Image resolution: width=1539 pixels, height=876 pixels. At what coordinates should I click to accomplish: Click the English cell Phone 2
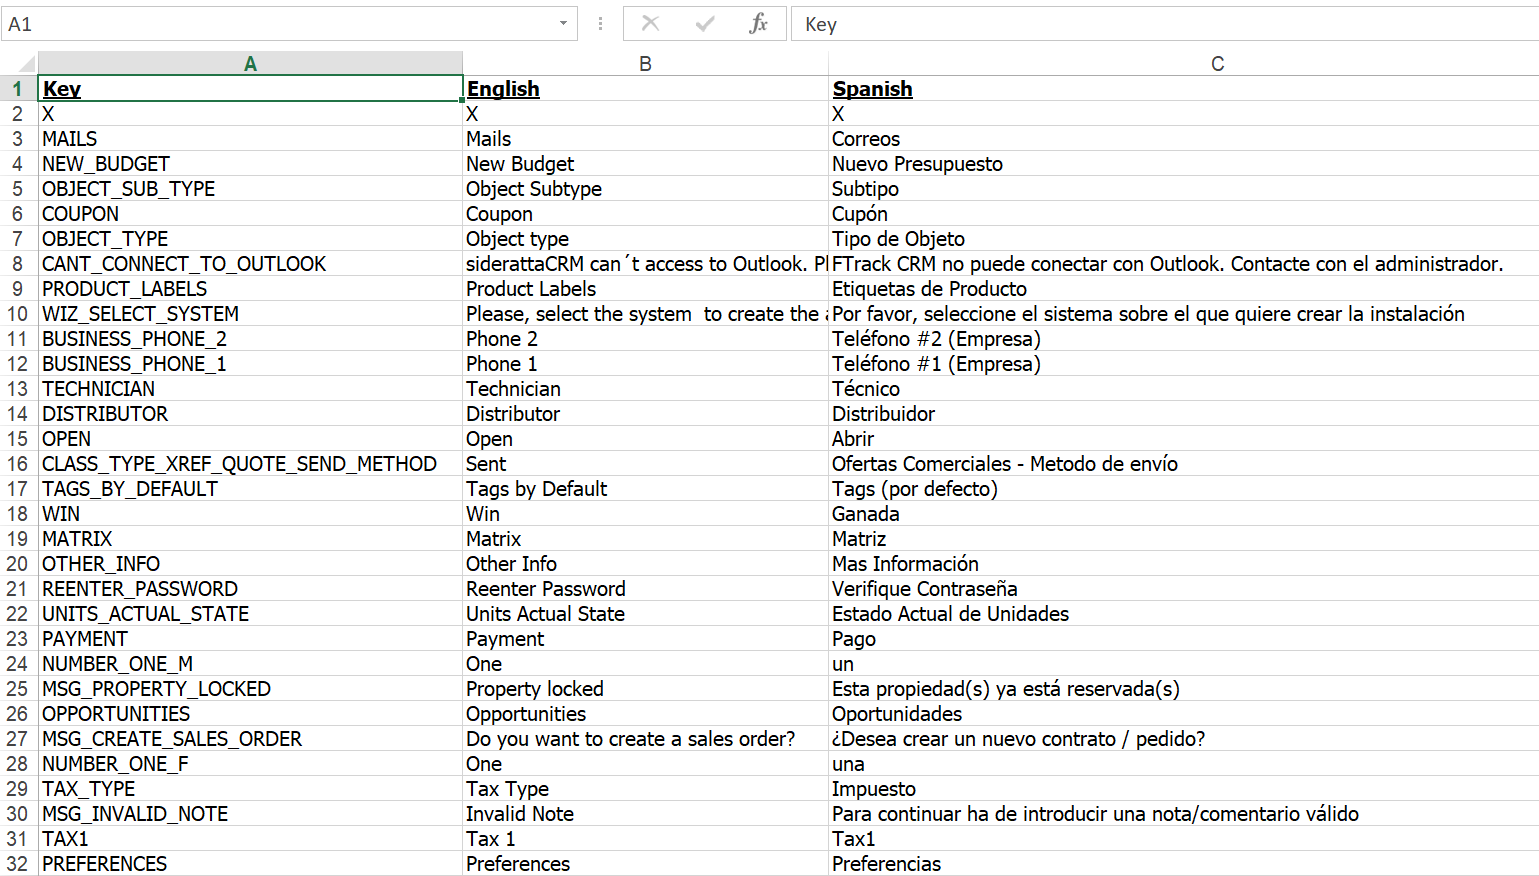[x=645, y=339]
